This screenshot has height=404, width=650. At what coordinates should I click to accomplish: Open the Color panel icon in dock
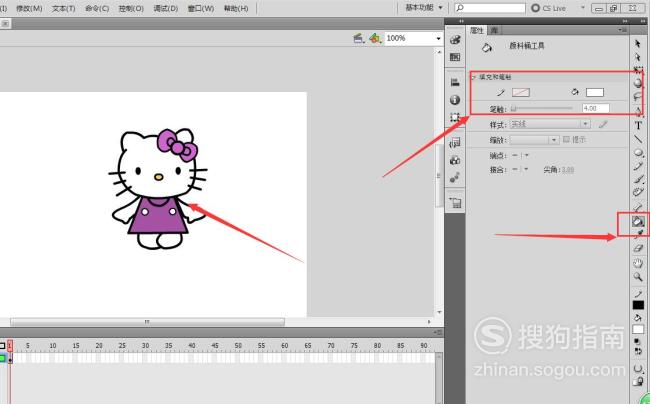[455, 40]
